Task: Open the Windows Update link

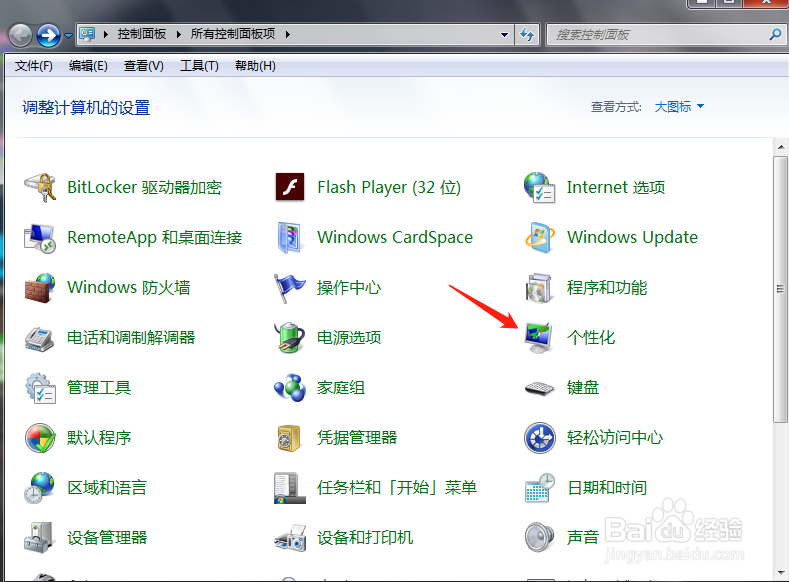Action: pos(632,237)
